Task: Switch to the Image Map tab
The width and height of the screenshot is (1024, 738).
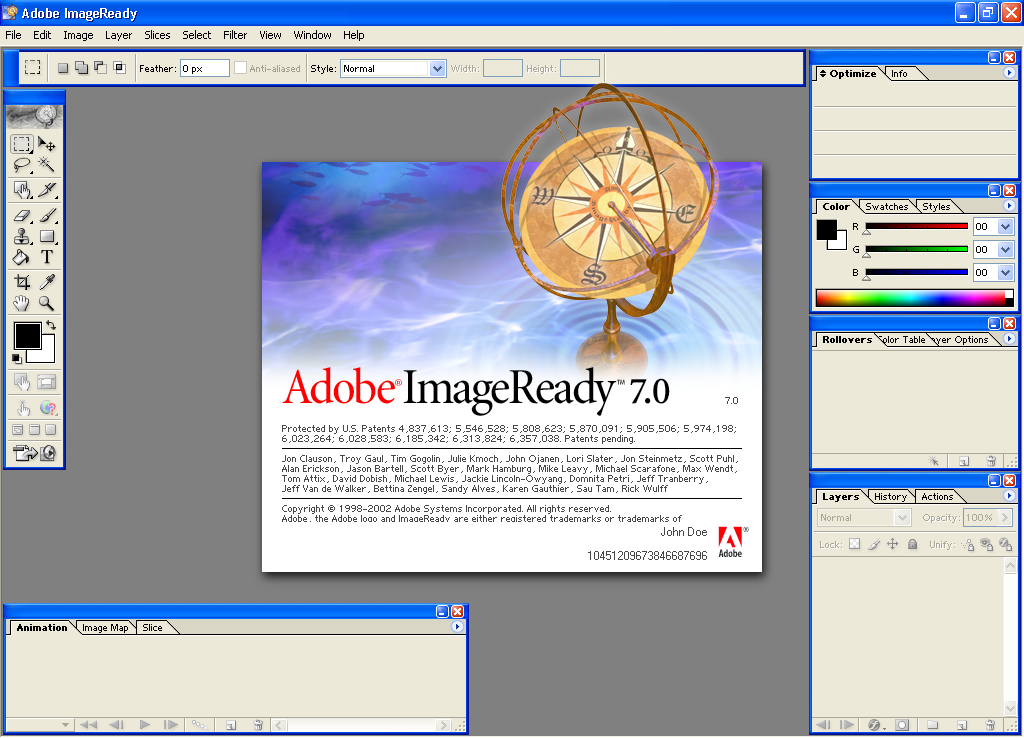Action: click(104, 628)
